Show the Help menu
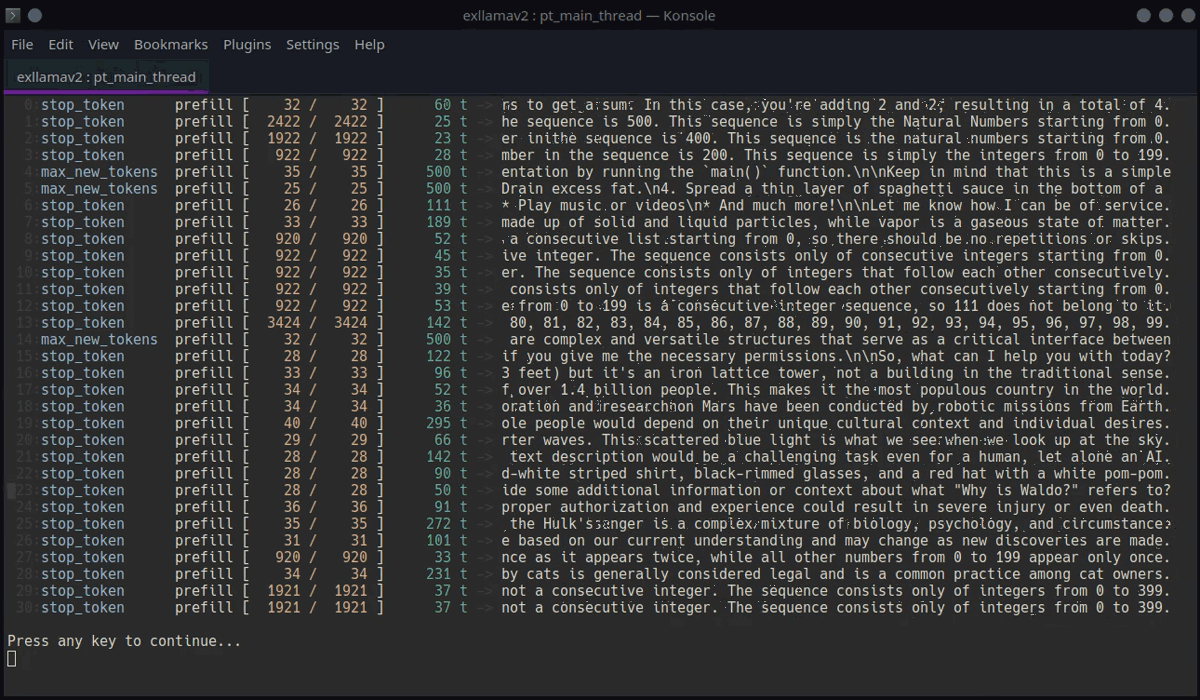Image resolution: width=1200 pixels, height=700 pixels. pos(369,44)
